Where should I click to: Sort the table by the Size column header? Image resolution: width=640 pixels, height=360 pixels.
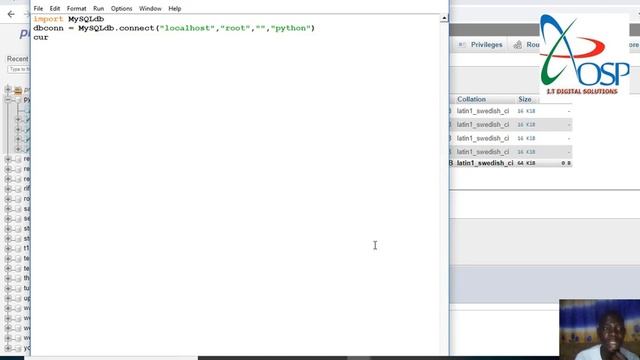click(x=524, y=99)
